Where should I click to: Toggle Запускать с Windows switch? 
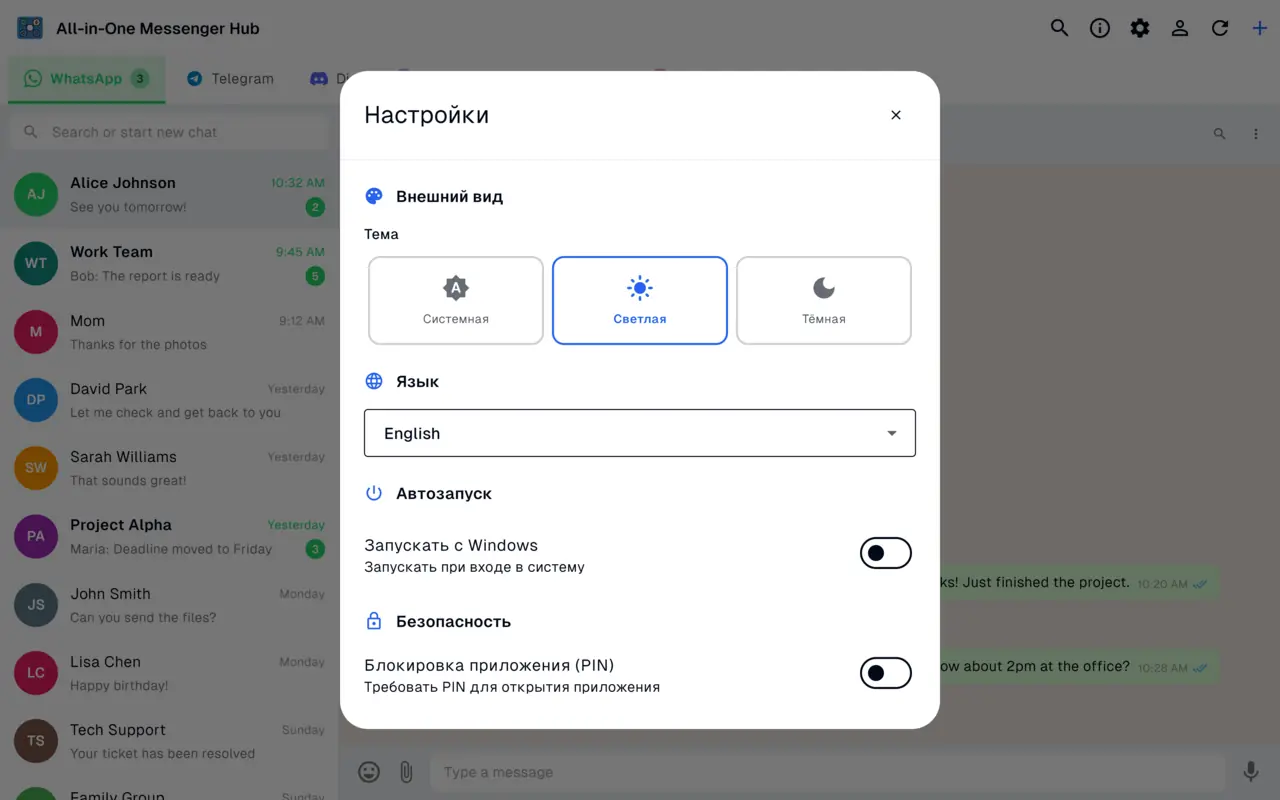point(886,553)
